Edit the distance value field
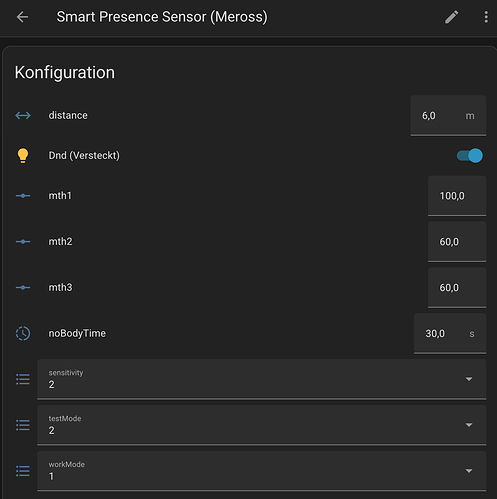497x499 pixels. pos(448,116)
